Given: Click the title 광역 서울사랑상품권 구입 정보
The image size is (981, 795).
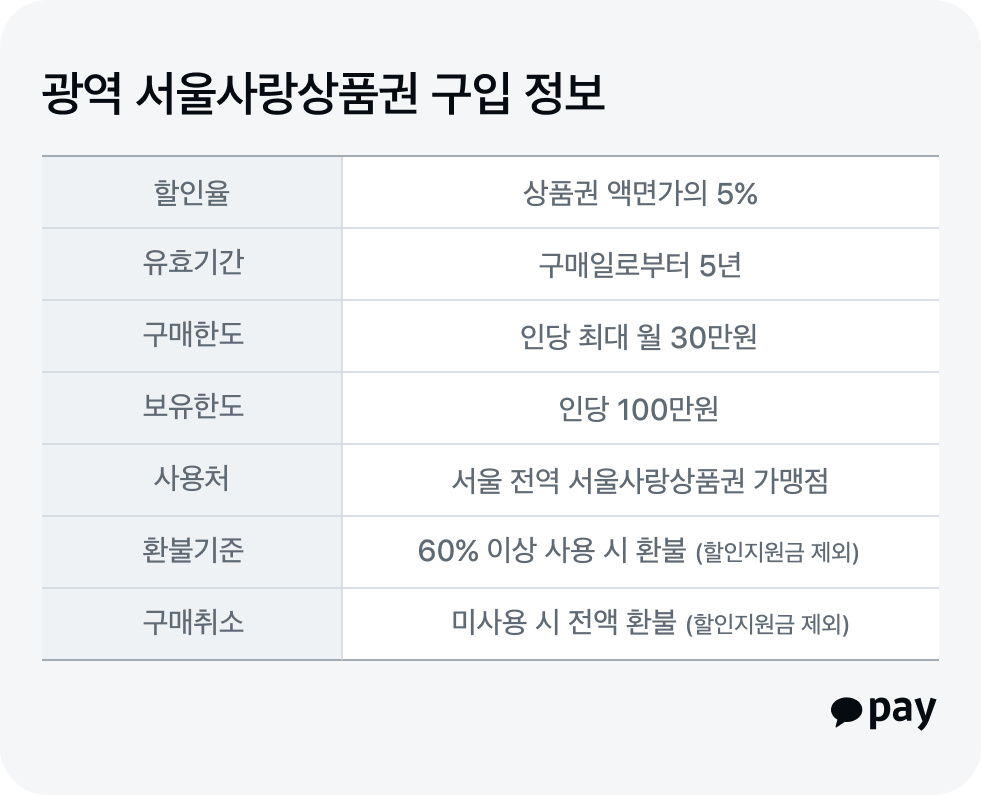Looking at the screenshot, I should 322,95.
